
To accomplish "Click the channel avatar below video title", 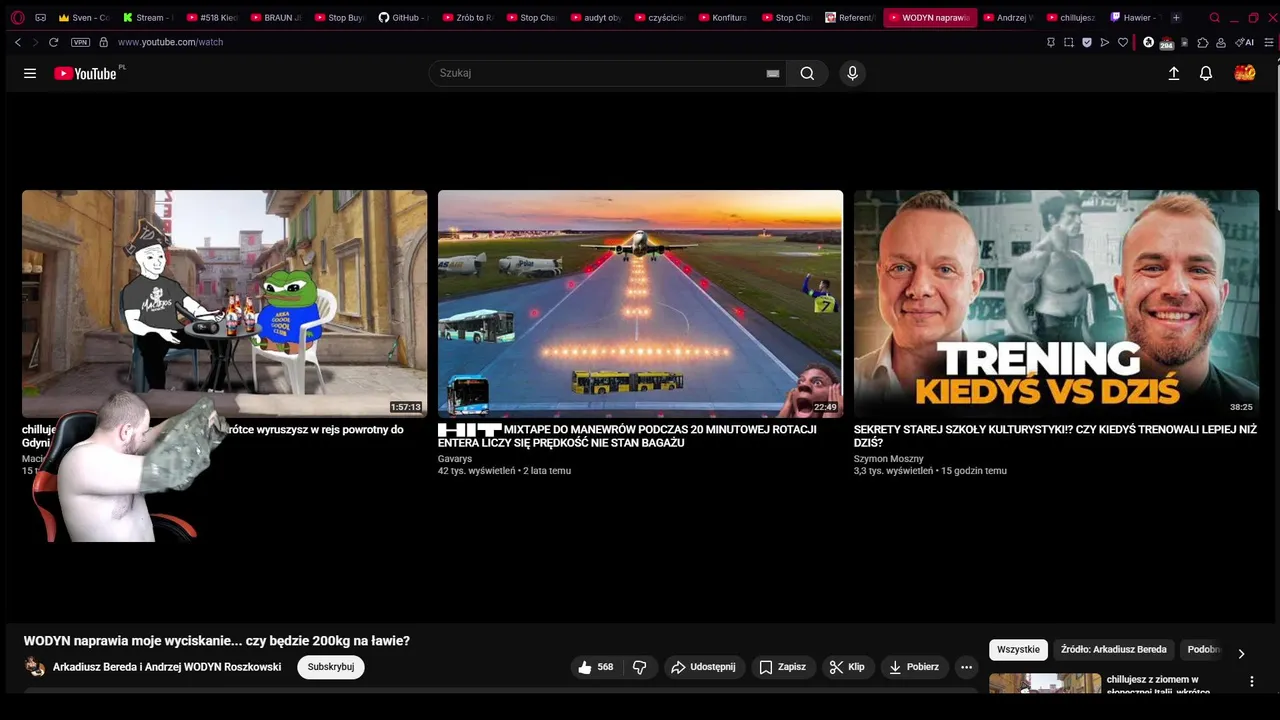I will [35, 667].
